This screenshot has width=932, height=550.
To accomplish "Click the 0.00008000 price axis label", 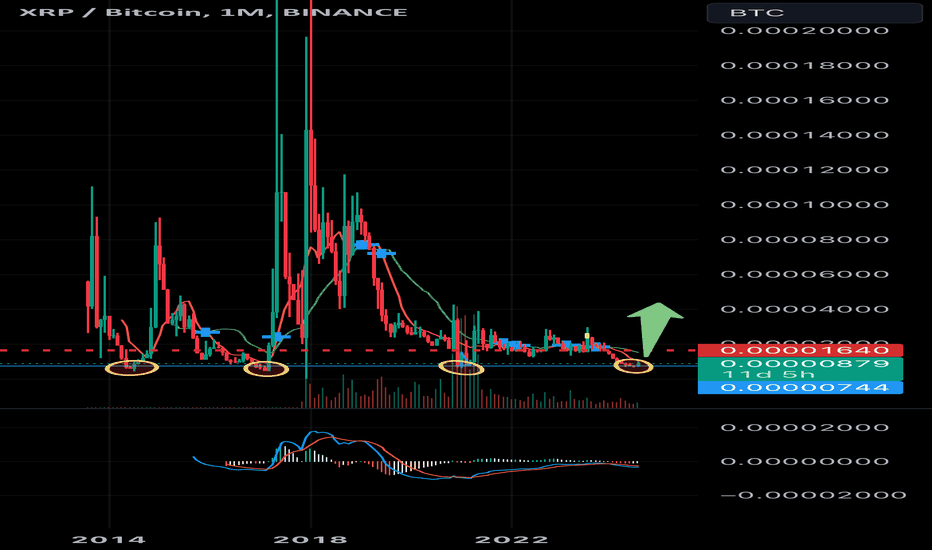I will (x=805, y=240).
